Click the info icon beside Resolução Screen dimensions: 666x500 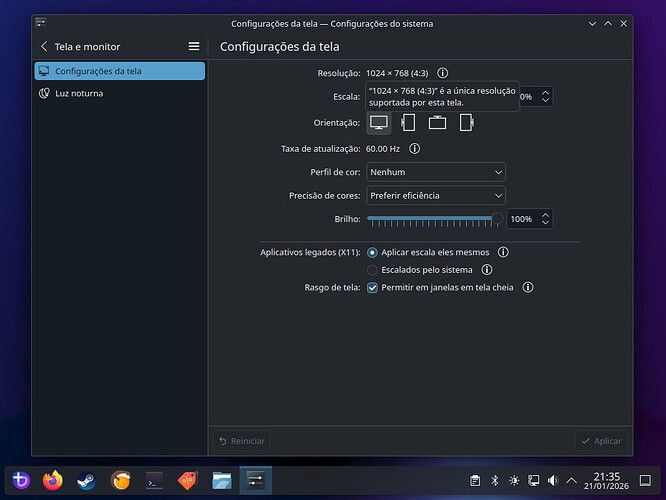pos(442,73)
